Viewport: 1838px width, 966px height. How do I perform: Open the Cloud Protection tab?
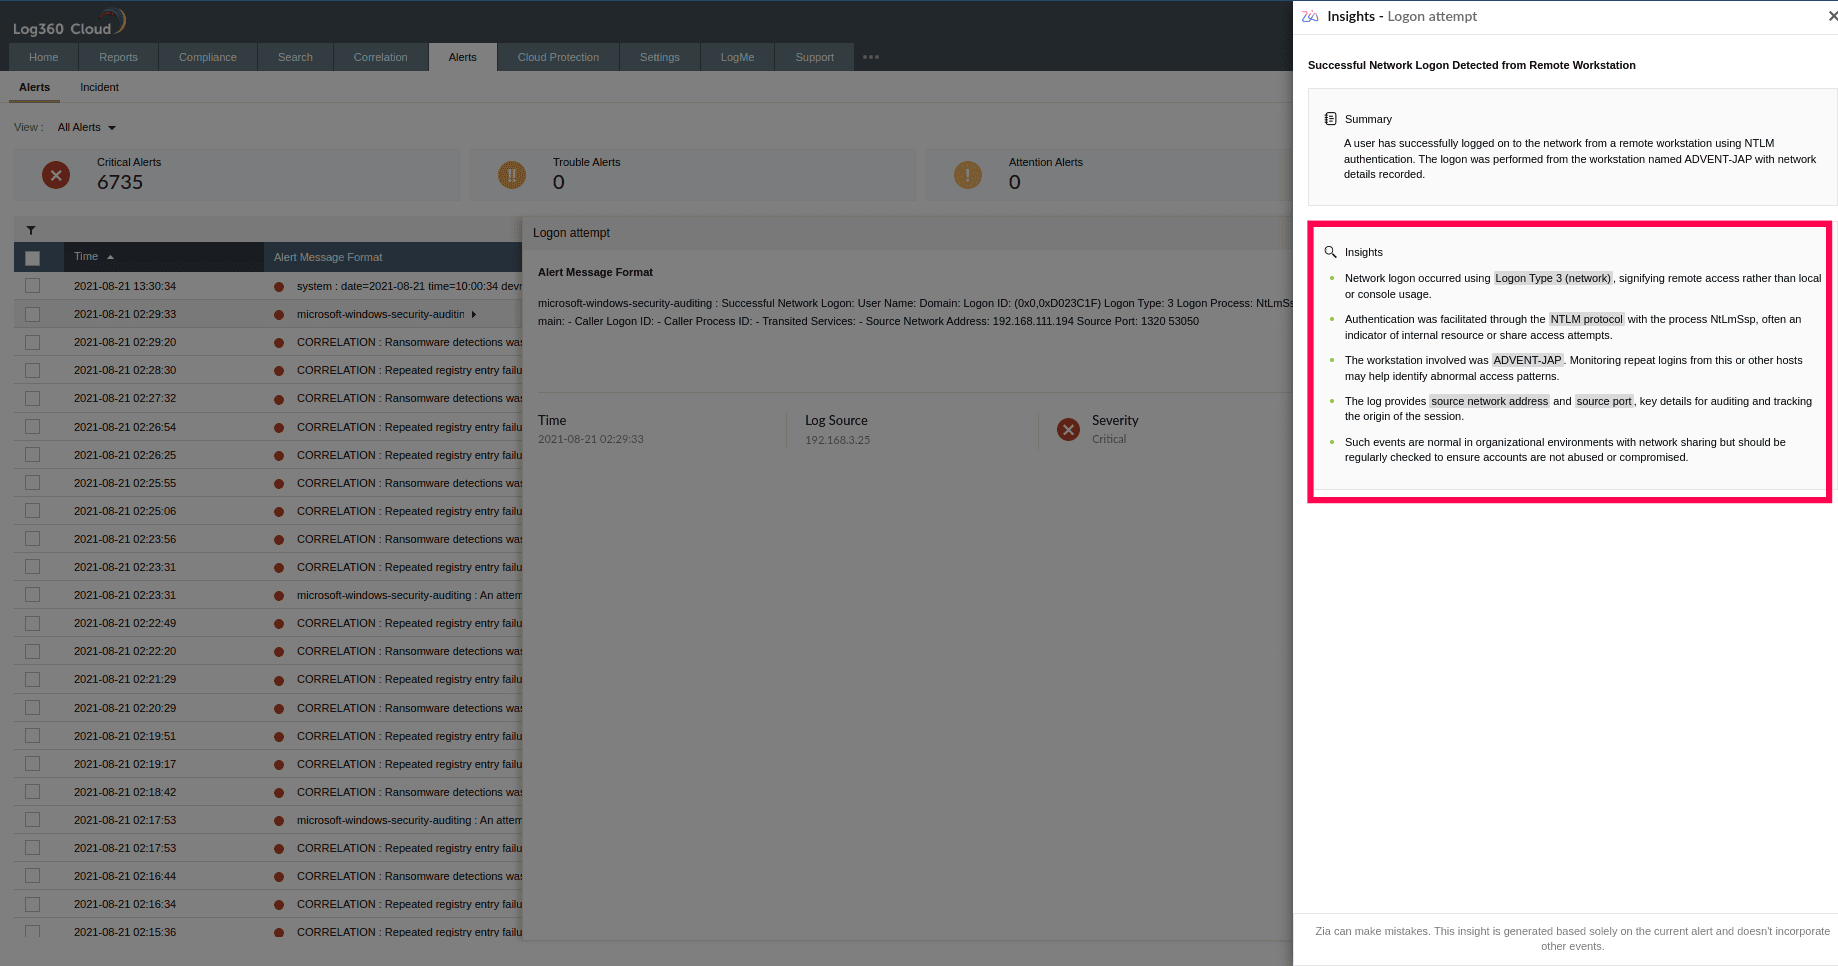tap(558, 57)
